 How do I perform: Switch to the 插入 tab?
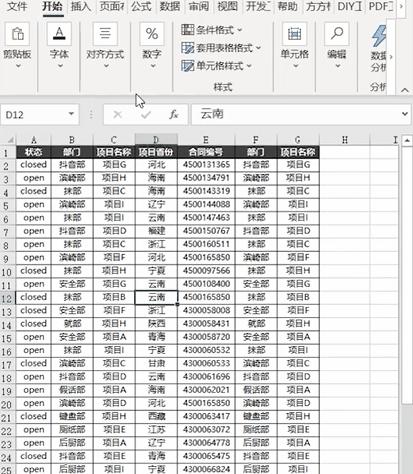coord(81,6)
